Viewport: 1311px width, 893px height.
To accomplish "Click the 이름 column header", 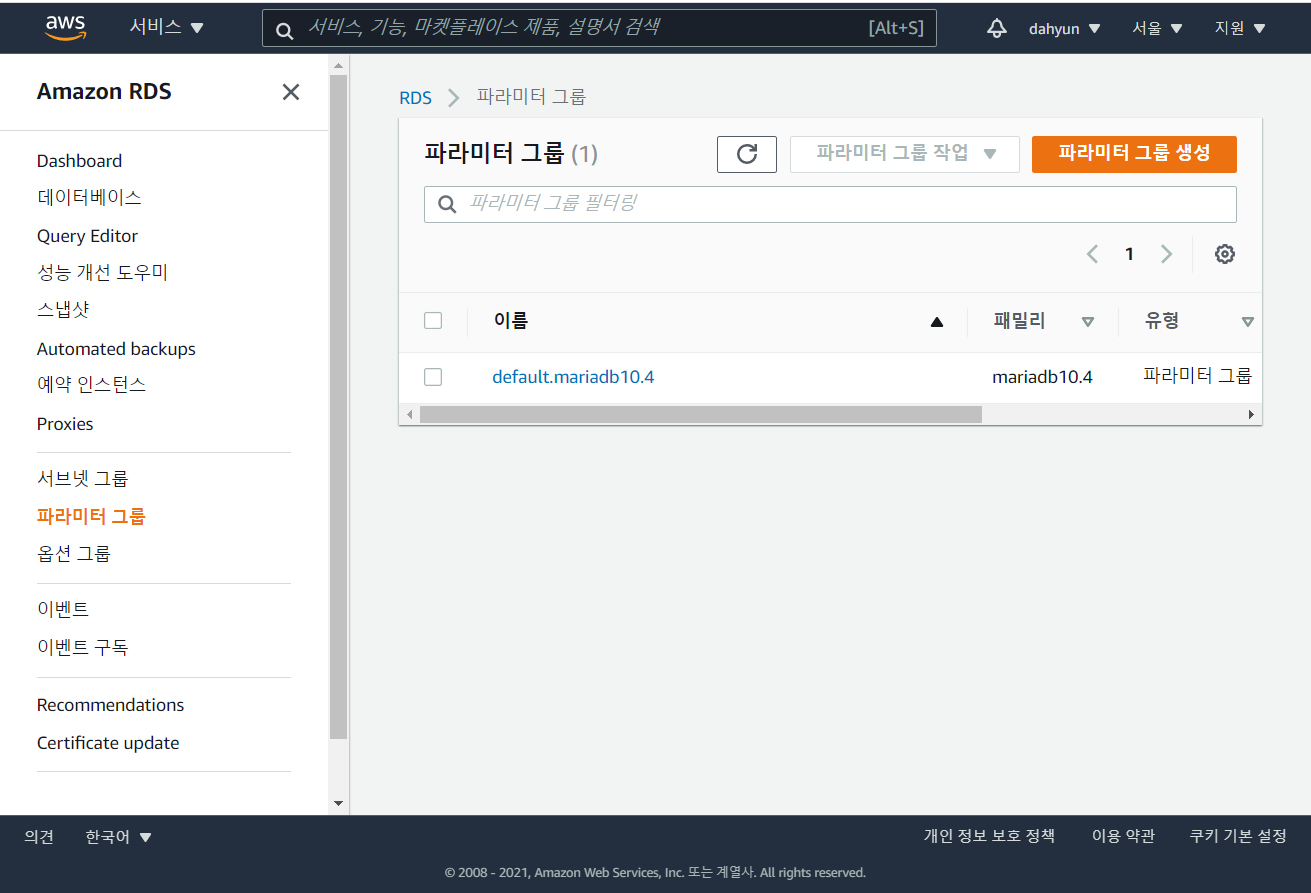I will [511, 321].
